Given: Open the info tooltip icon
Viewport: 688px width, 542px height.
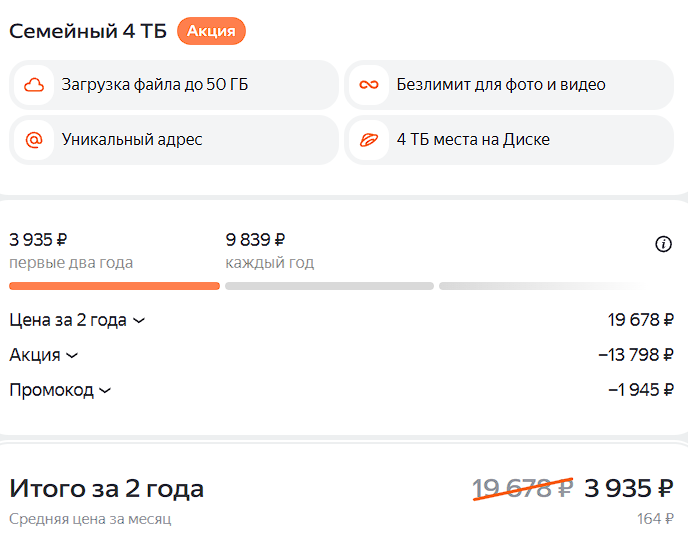Looking at the screenshot, I should pyautogui.click(x=663, y=244).
